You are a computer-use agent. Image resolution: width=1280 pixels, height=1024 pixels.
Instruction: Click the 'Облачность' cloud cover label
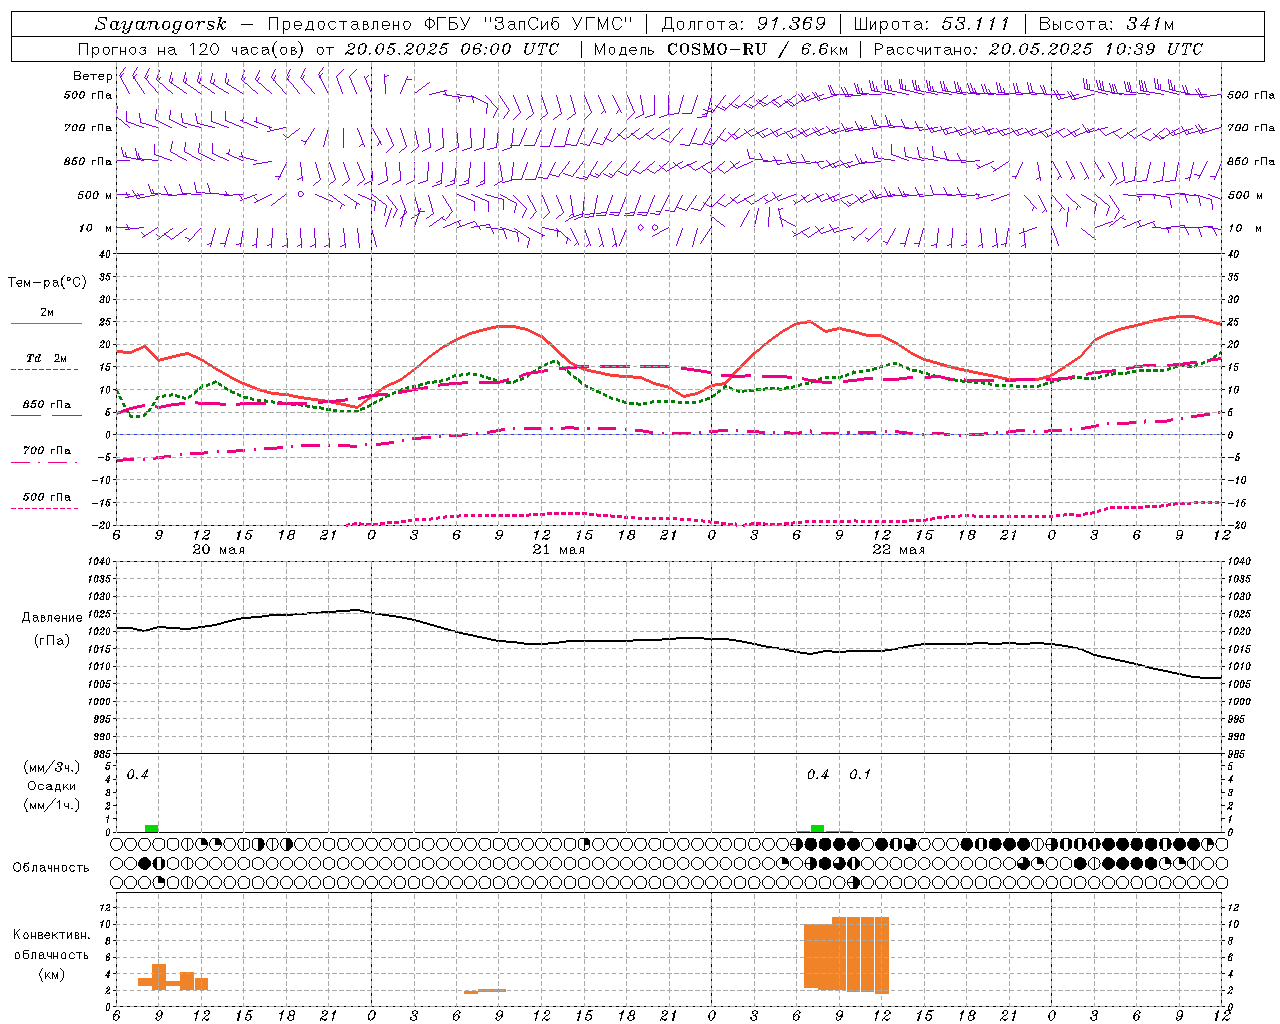click(51, 868)
